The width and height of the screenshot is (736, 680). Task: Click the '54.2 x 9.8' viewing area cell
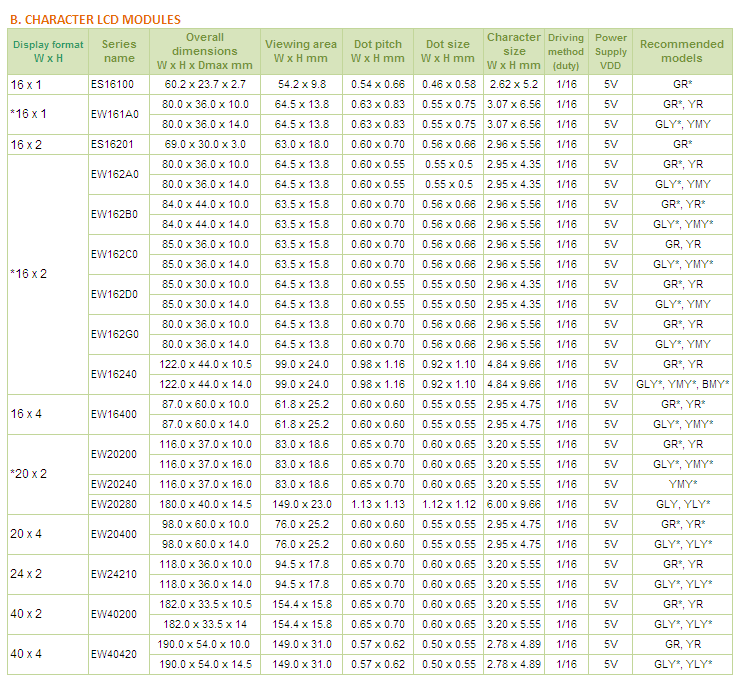coord(301,84)
